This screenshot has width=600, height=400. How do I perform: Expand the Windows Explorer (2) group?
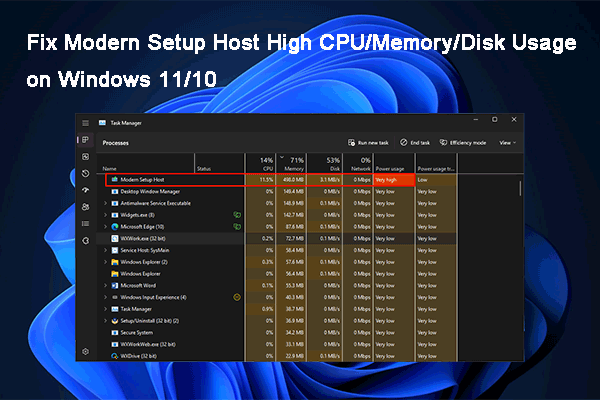pyautogui.click(x=105, y=262)
